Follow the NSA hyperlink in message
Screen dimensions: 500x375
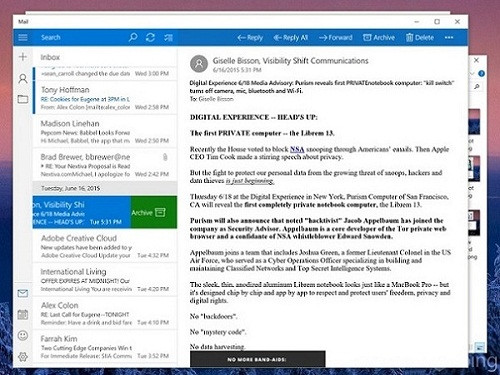pos(297,149)
